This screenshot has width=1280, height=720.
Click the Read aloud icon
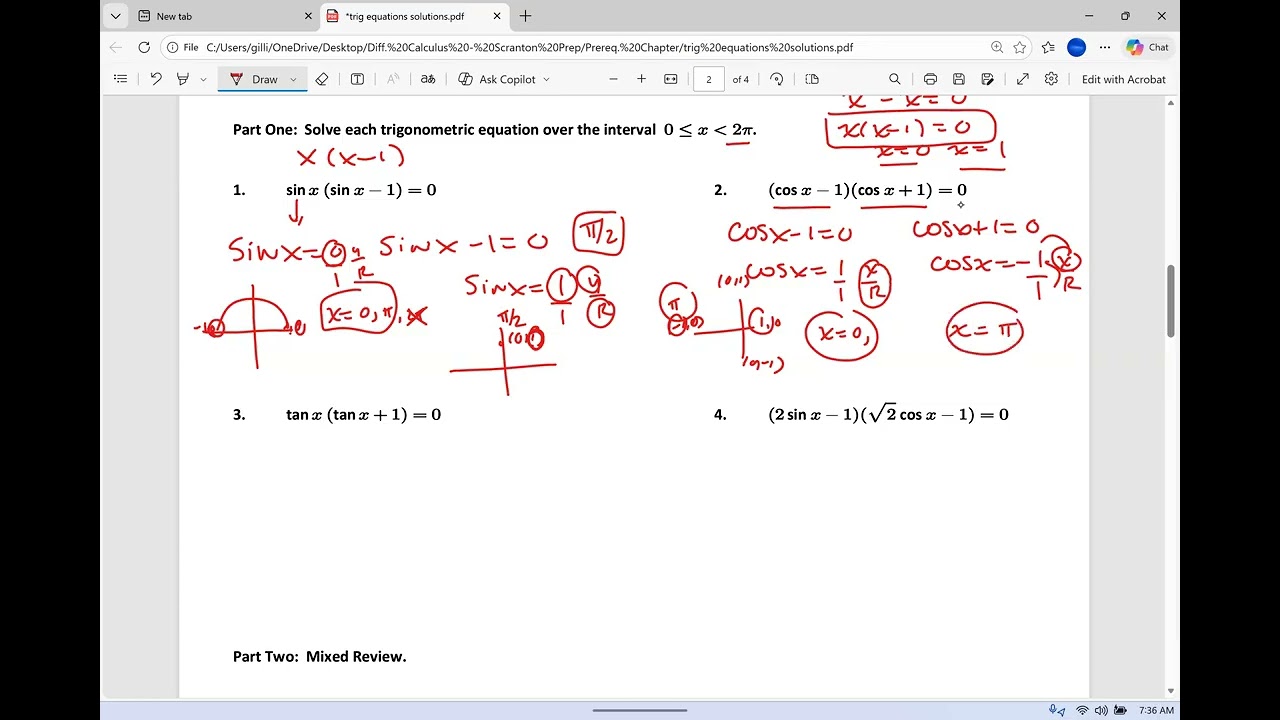click(x=393, y=79)
